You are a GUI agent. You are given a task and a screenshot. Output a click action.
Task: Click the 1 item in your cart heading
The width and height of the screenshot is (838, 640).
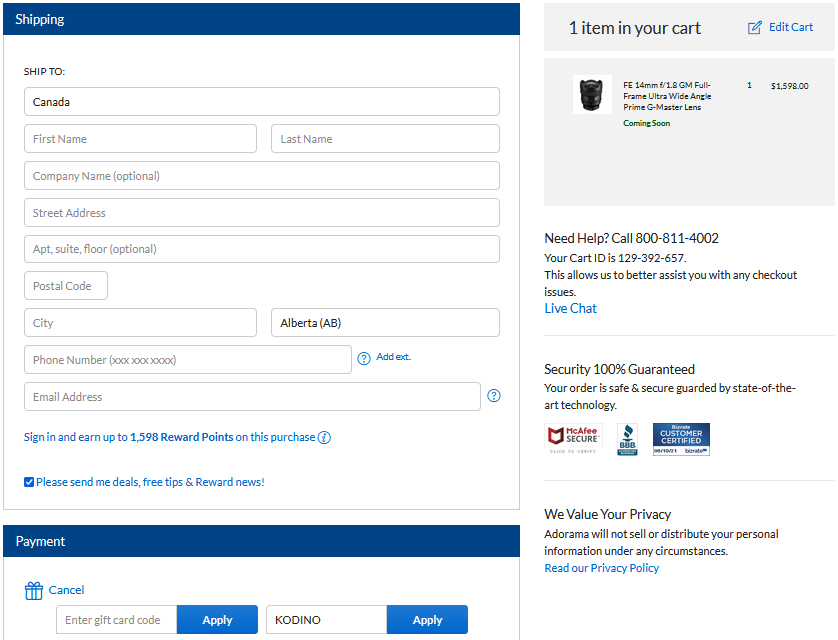point(634,28)
